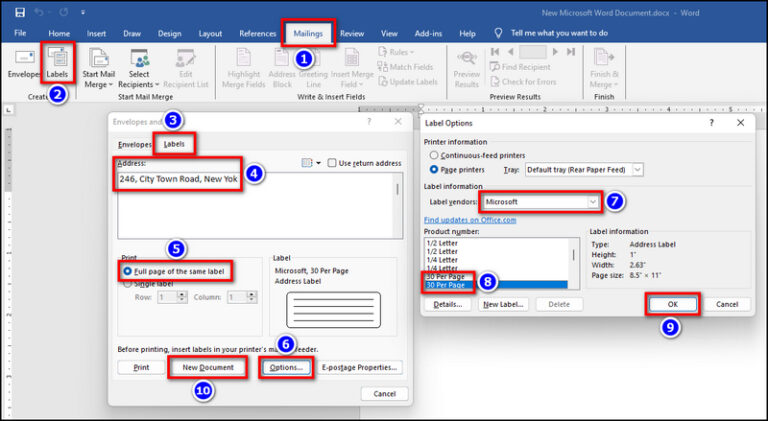The height and width of the screenshot is (421, 768).
Task: Open Finish & Merge menu
Action: coord(604,69)
